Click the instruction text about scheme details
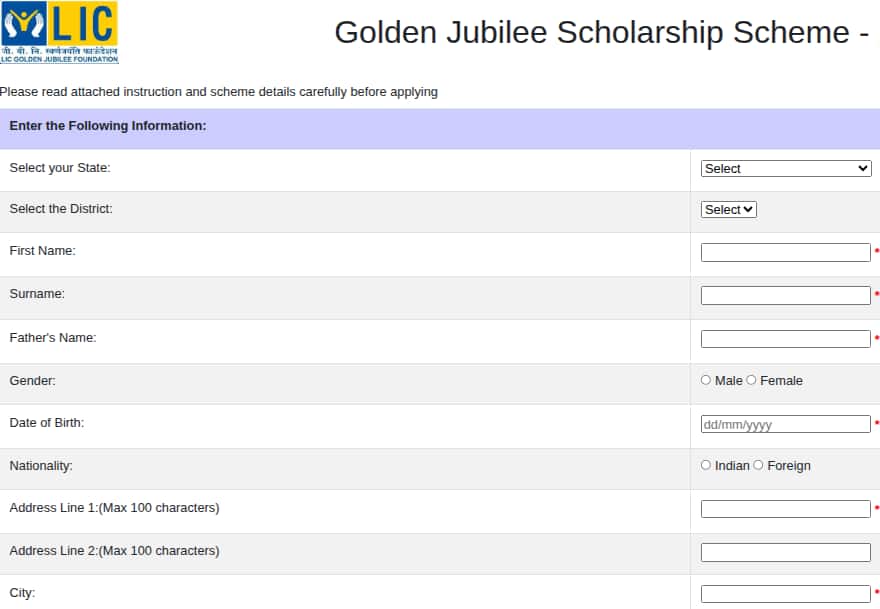 click(x=218, y=92)
